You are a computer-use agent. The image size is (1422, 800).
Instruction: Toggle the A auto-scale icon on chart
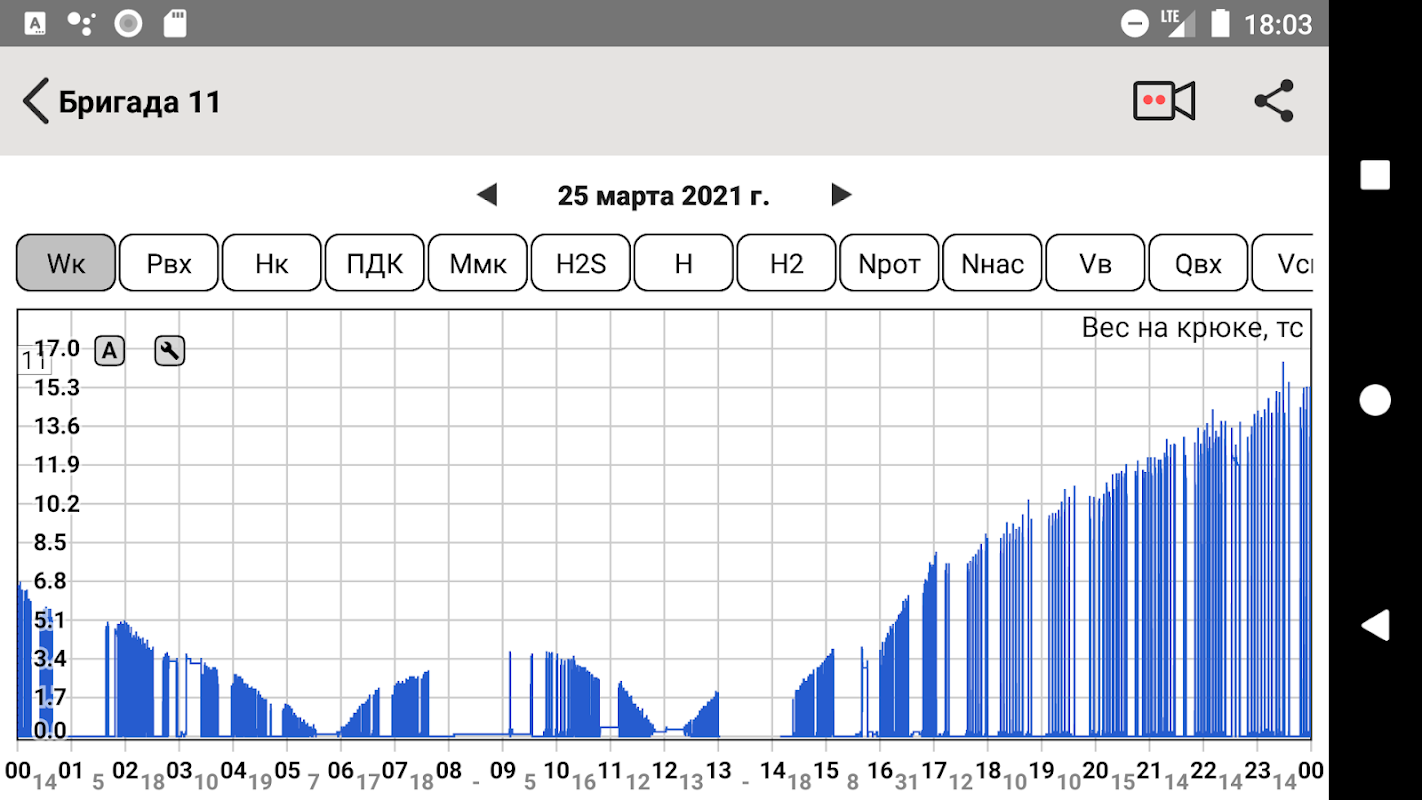pos(110,351)
